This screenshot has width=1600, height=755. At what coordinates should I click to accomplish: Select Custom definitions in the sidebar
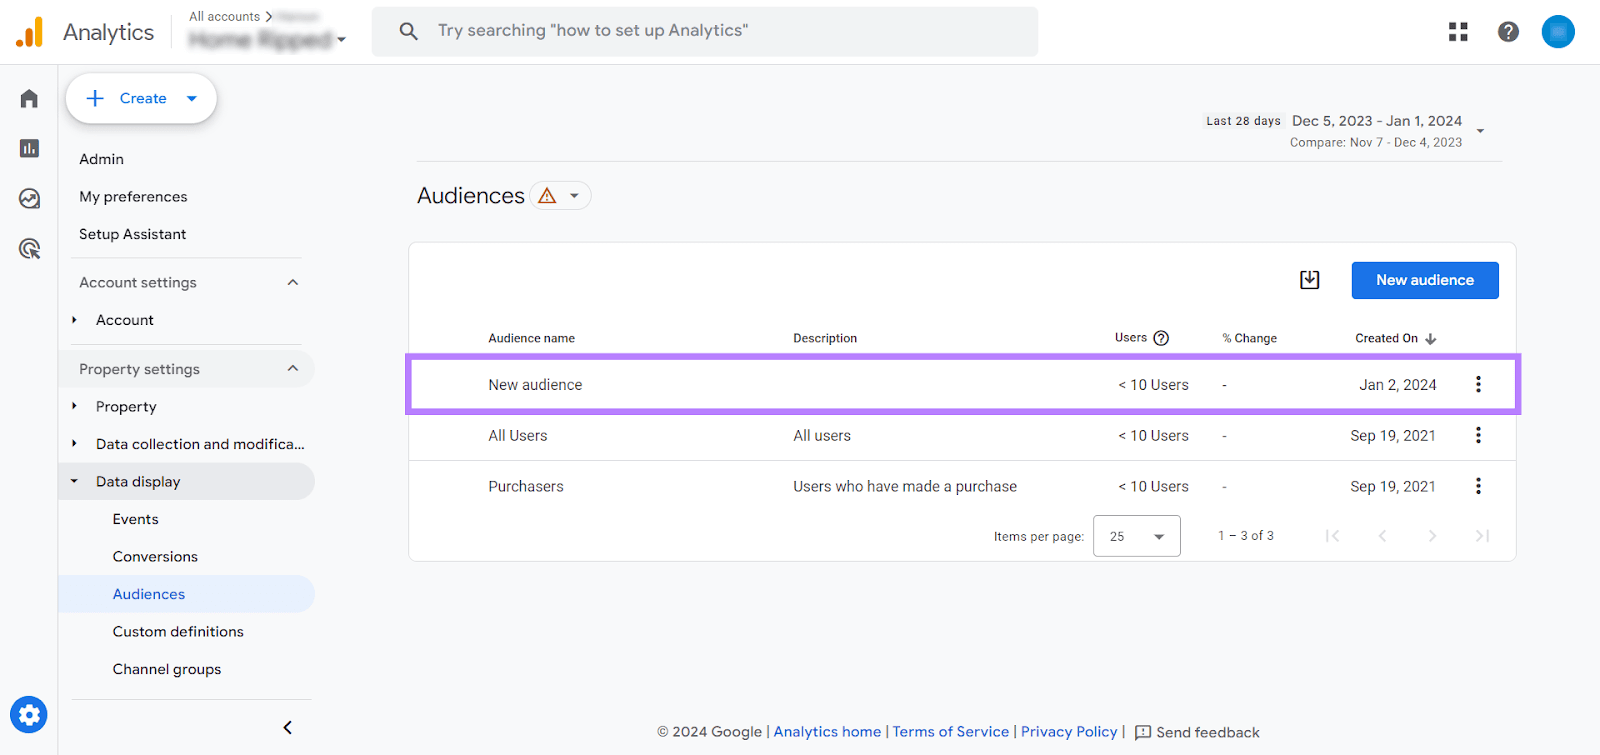[x=178, y=631]
